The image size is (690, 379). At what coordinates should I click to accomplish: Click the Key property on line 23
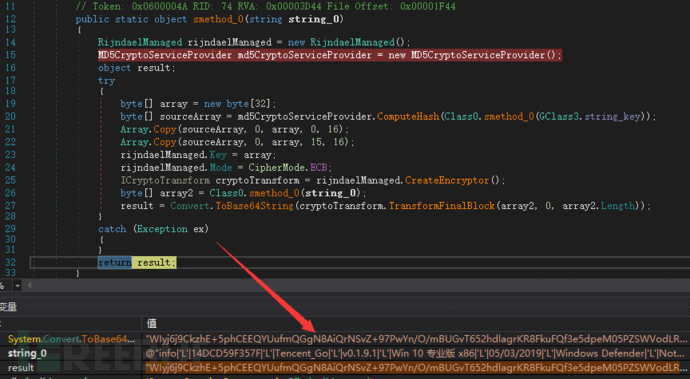[x=218, y=155]
